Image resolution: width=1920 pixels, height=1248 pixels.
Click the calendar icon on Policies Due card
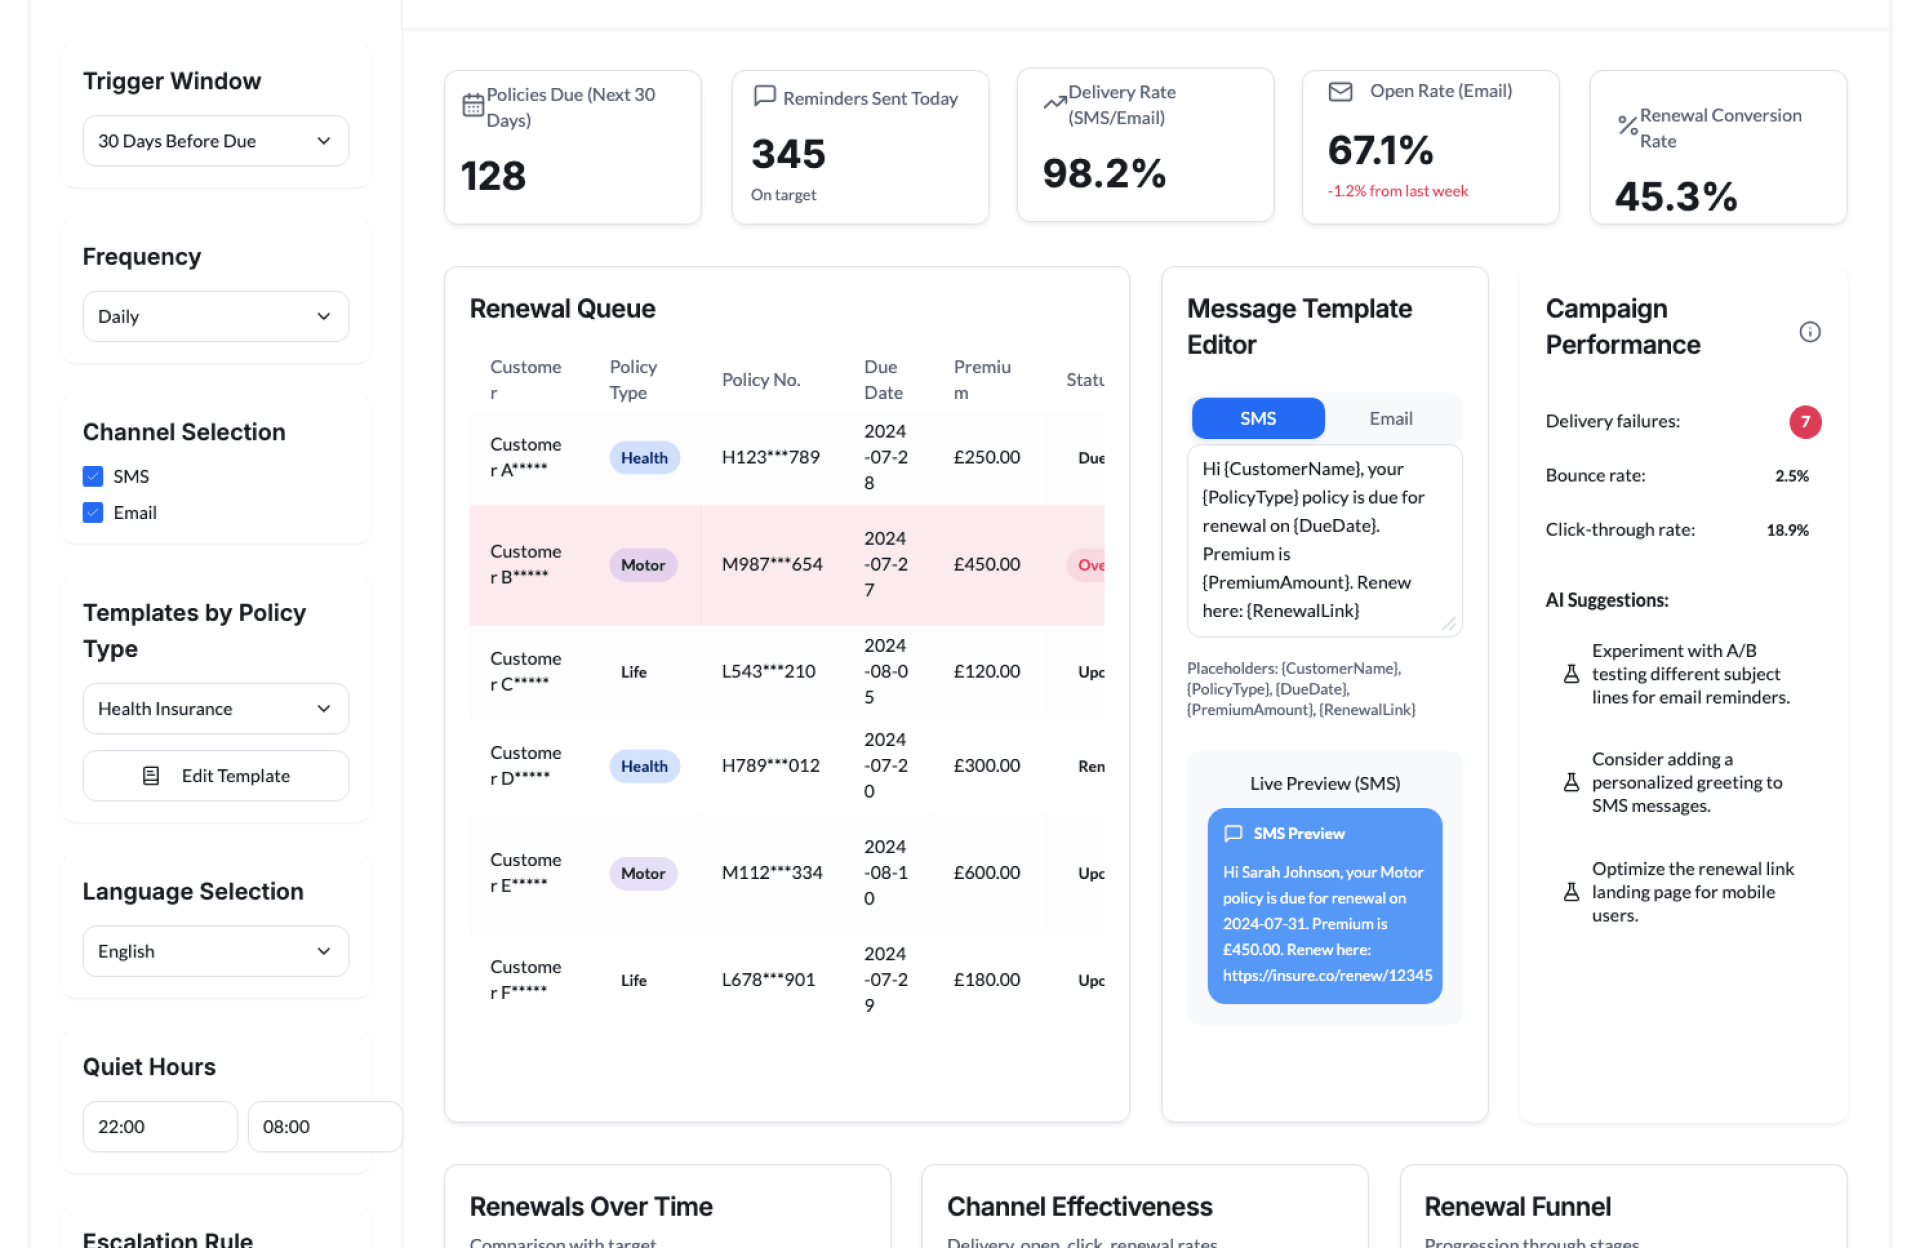(473, 106)
